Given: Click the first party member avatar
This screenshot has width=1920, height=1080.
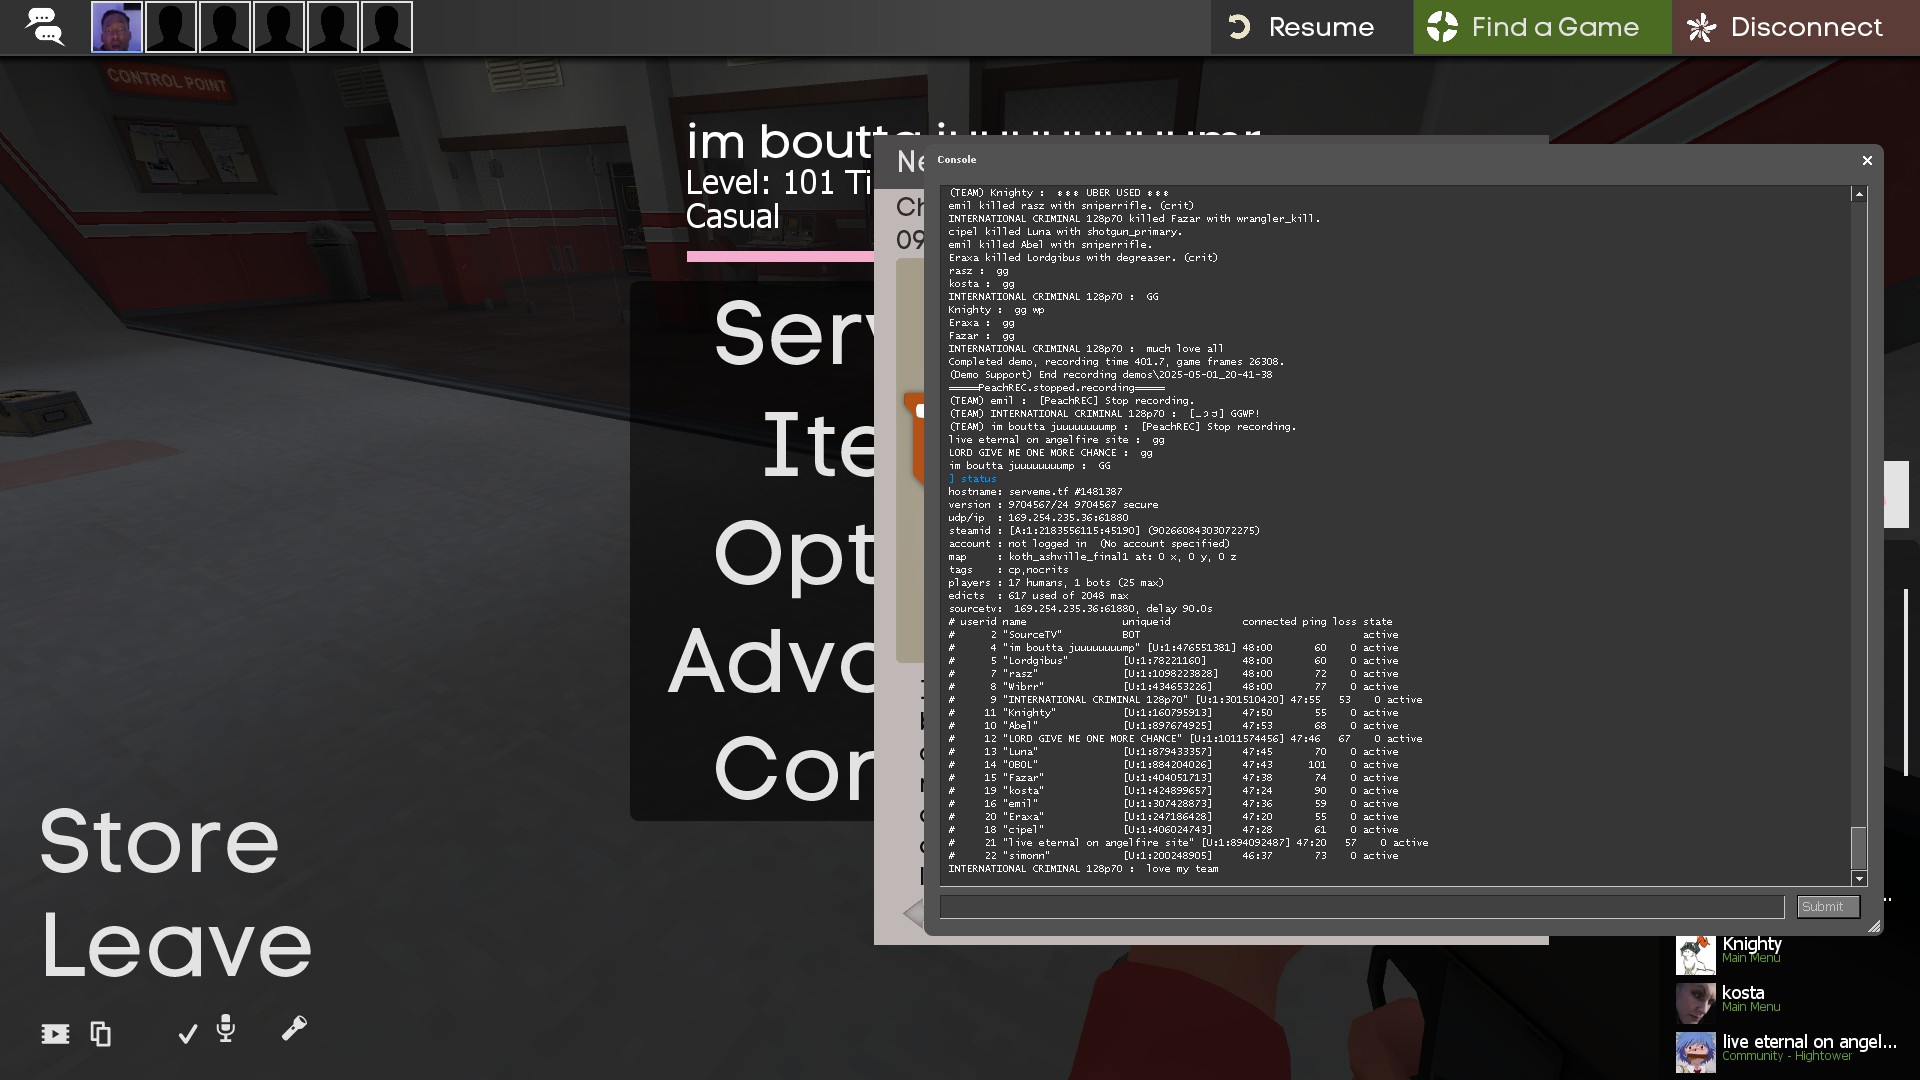Looking at the screenshot, I should [x=117, y=27].
